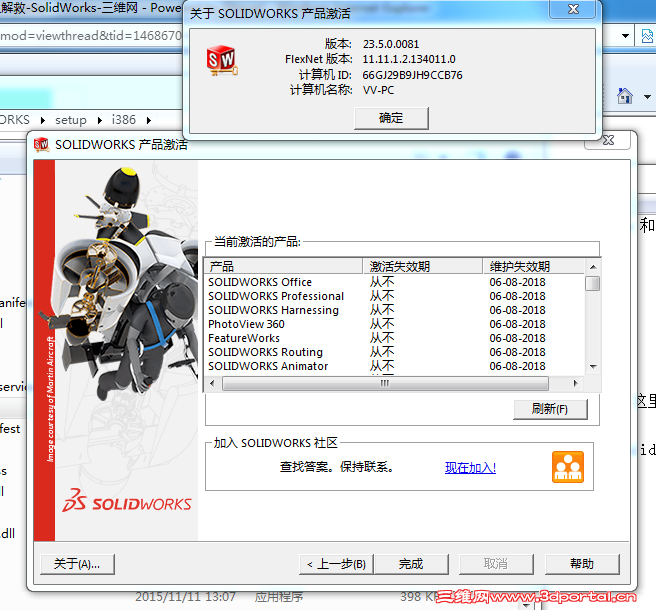
Task: Open the dropdown arrow beside Home icon
Action: (647, 97)
